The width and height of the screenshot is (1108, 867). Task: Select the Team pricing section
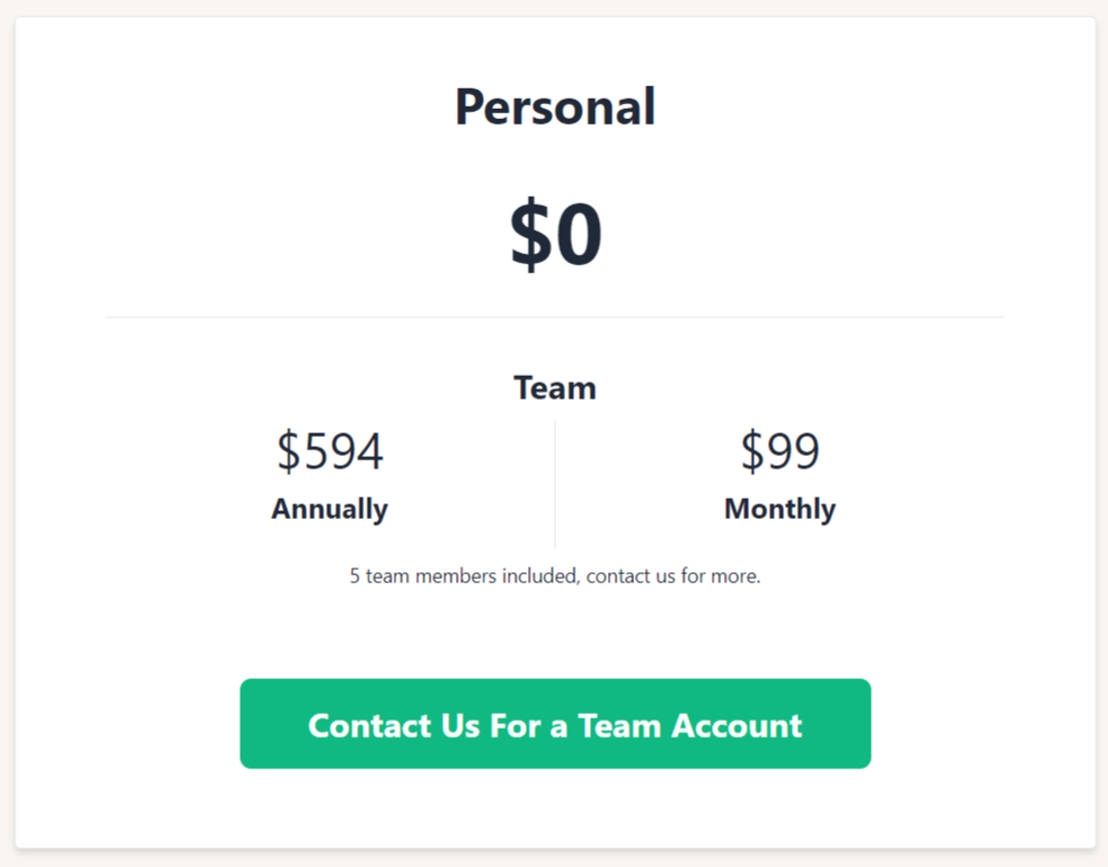pyautogui.click(x=554, y=470)
